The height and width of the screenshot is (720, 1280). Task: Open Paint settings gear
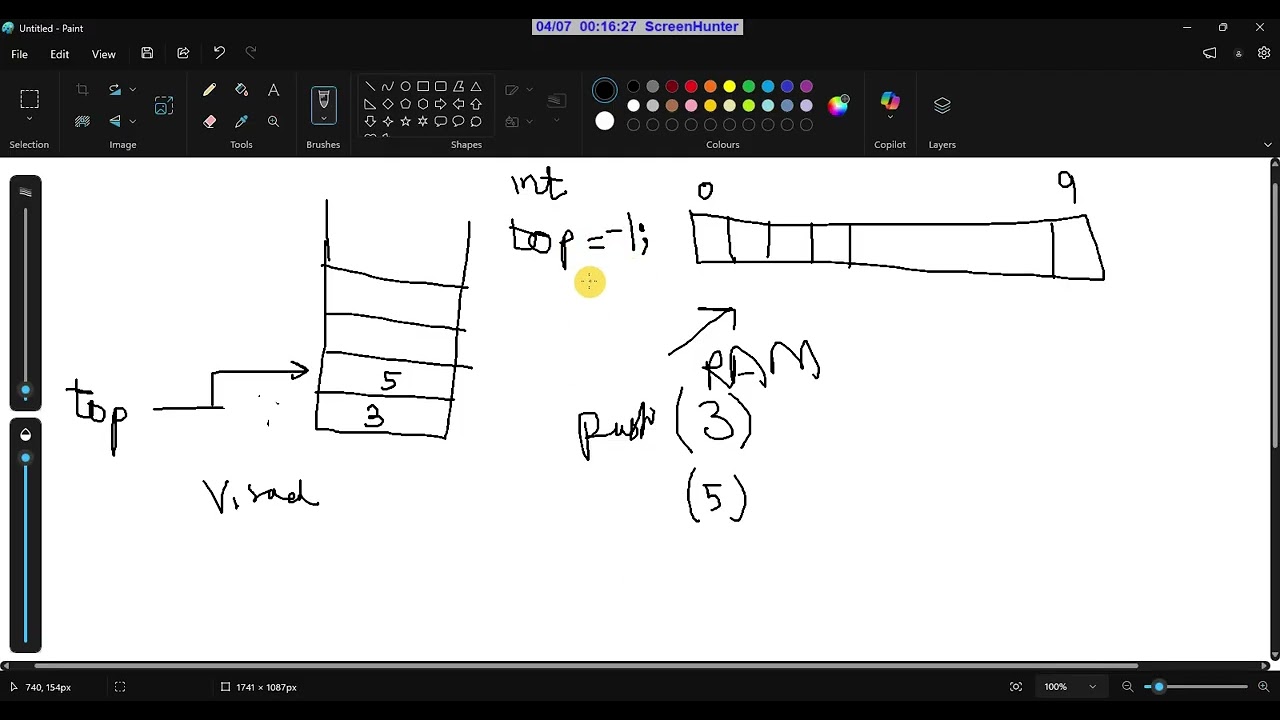tap(1265, 53)
